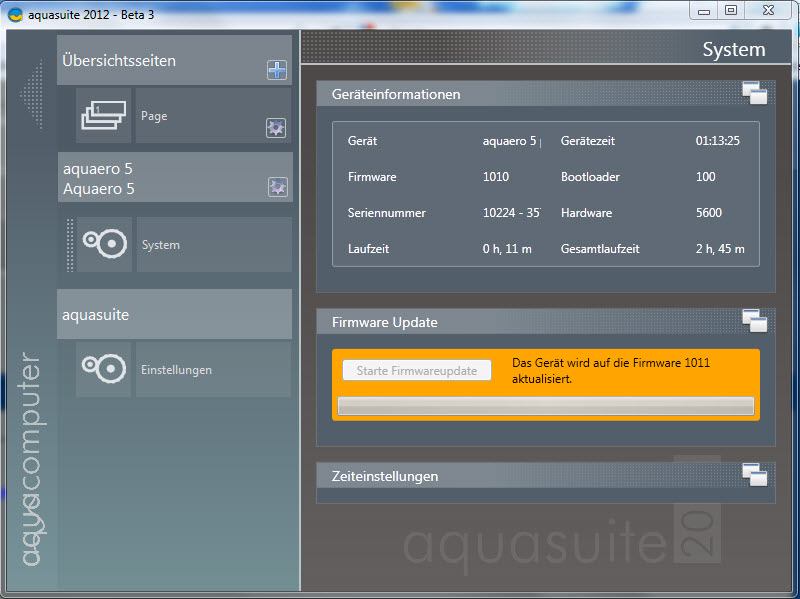Click Gerätezeit value 01:13:25
The image size is (800, 599).
pyautogui.click(x=718, y=141)
